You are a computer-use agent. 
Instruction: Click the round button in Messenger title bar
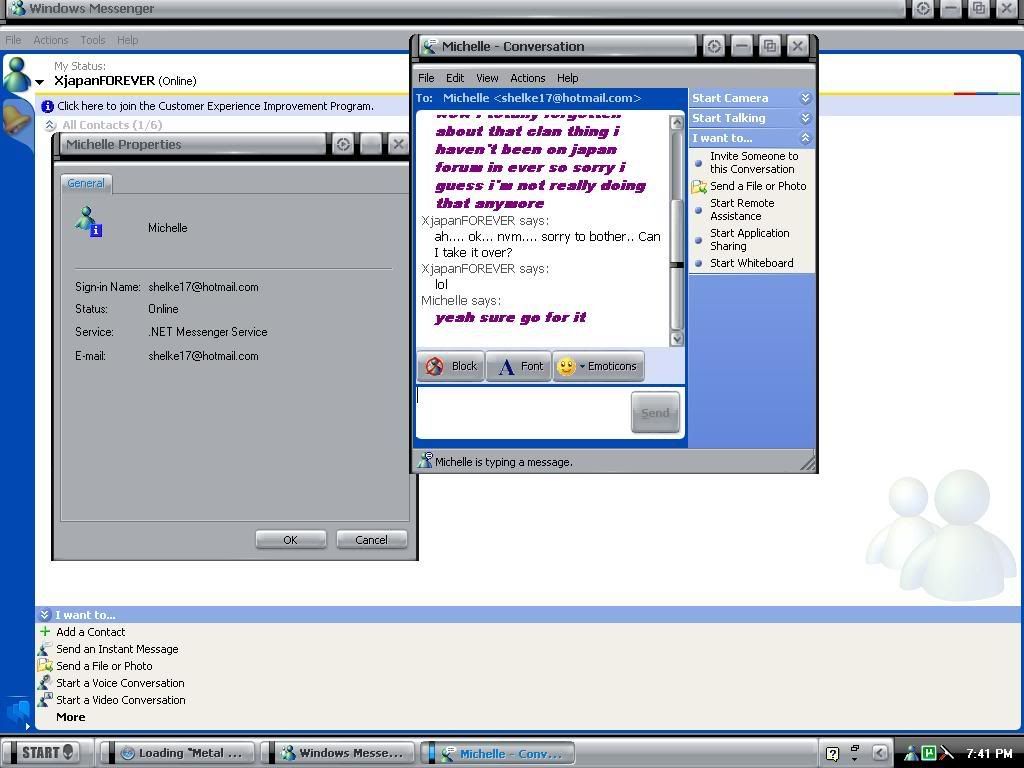pos(923,9)
